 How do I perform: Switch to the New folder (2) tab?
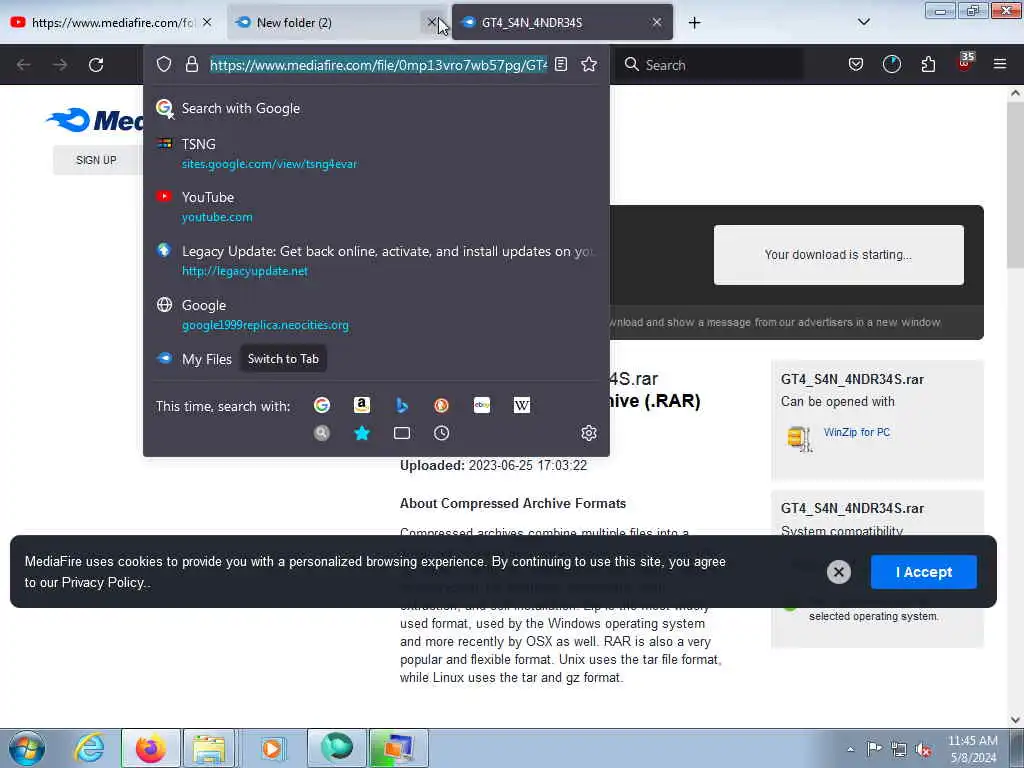pyautogui.click(x=327, y=22)
